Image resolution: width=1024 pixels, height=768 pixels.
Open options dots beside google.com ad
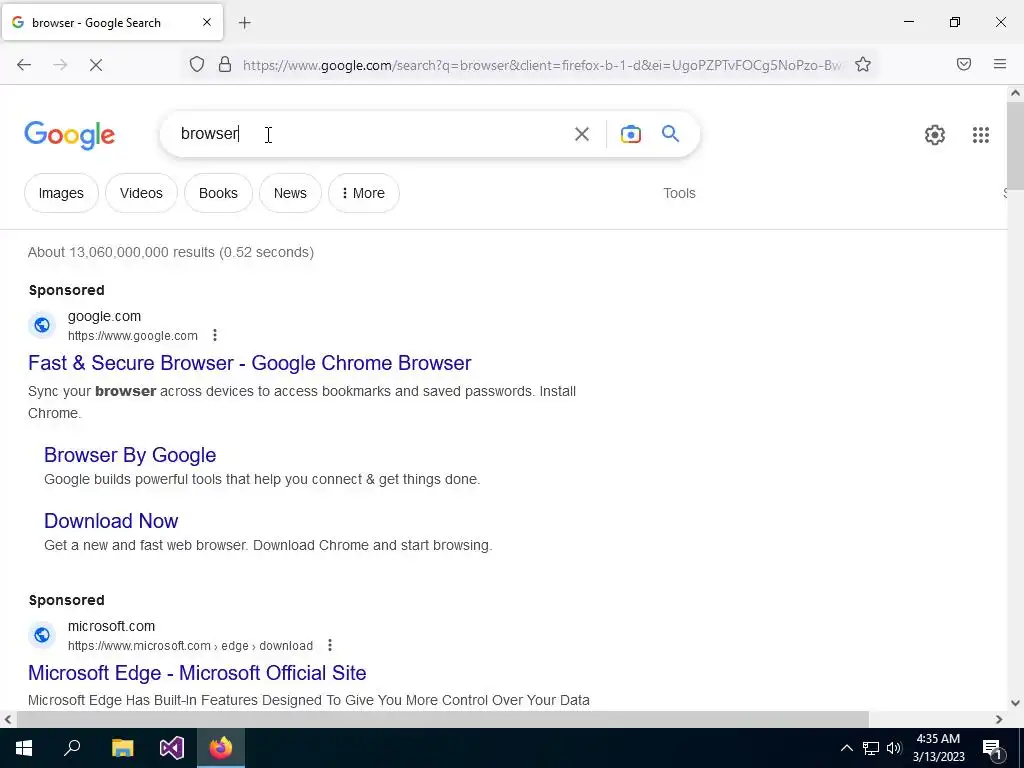pos(215,335)
